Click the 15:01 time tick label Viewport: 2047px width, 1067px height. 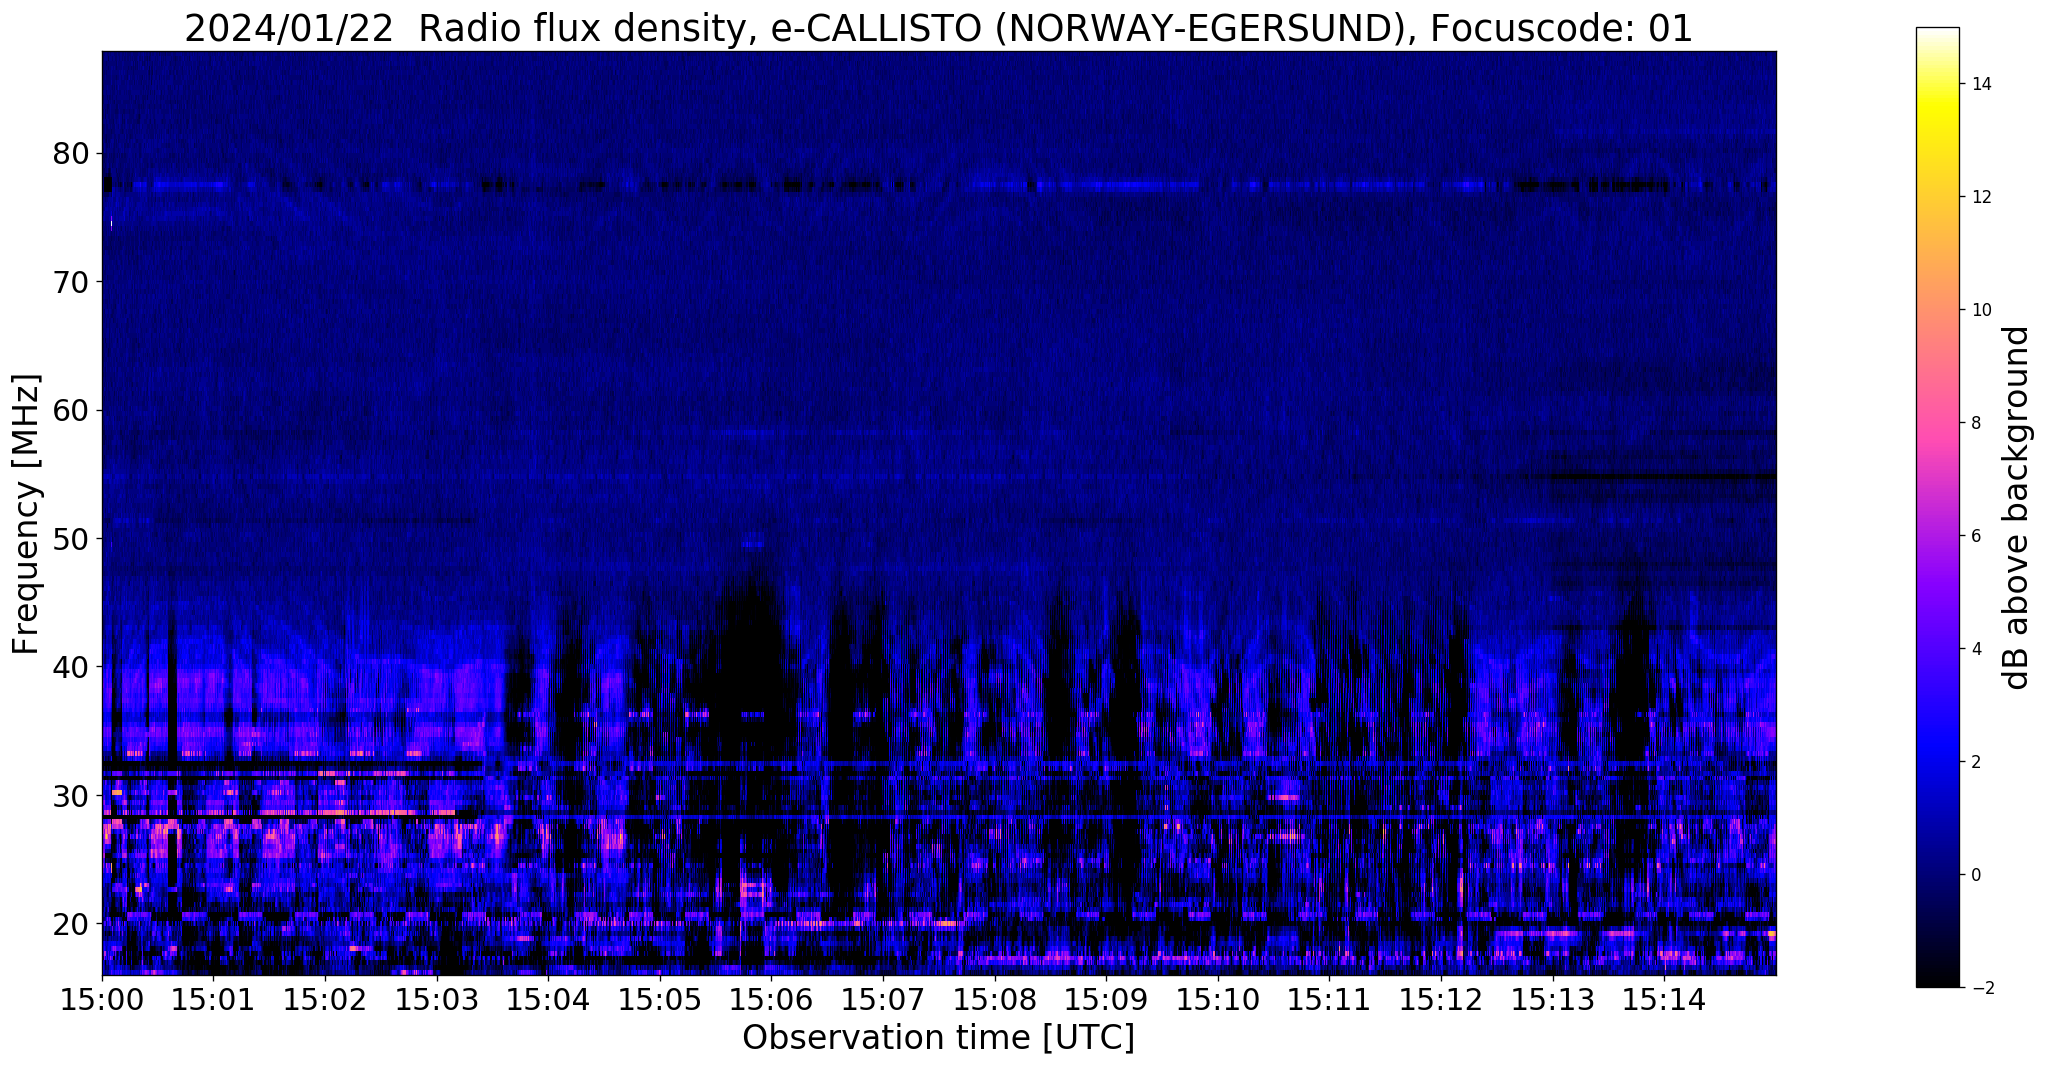pos(213,1000)
